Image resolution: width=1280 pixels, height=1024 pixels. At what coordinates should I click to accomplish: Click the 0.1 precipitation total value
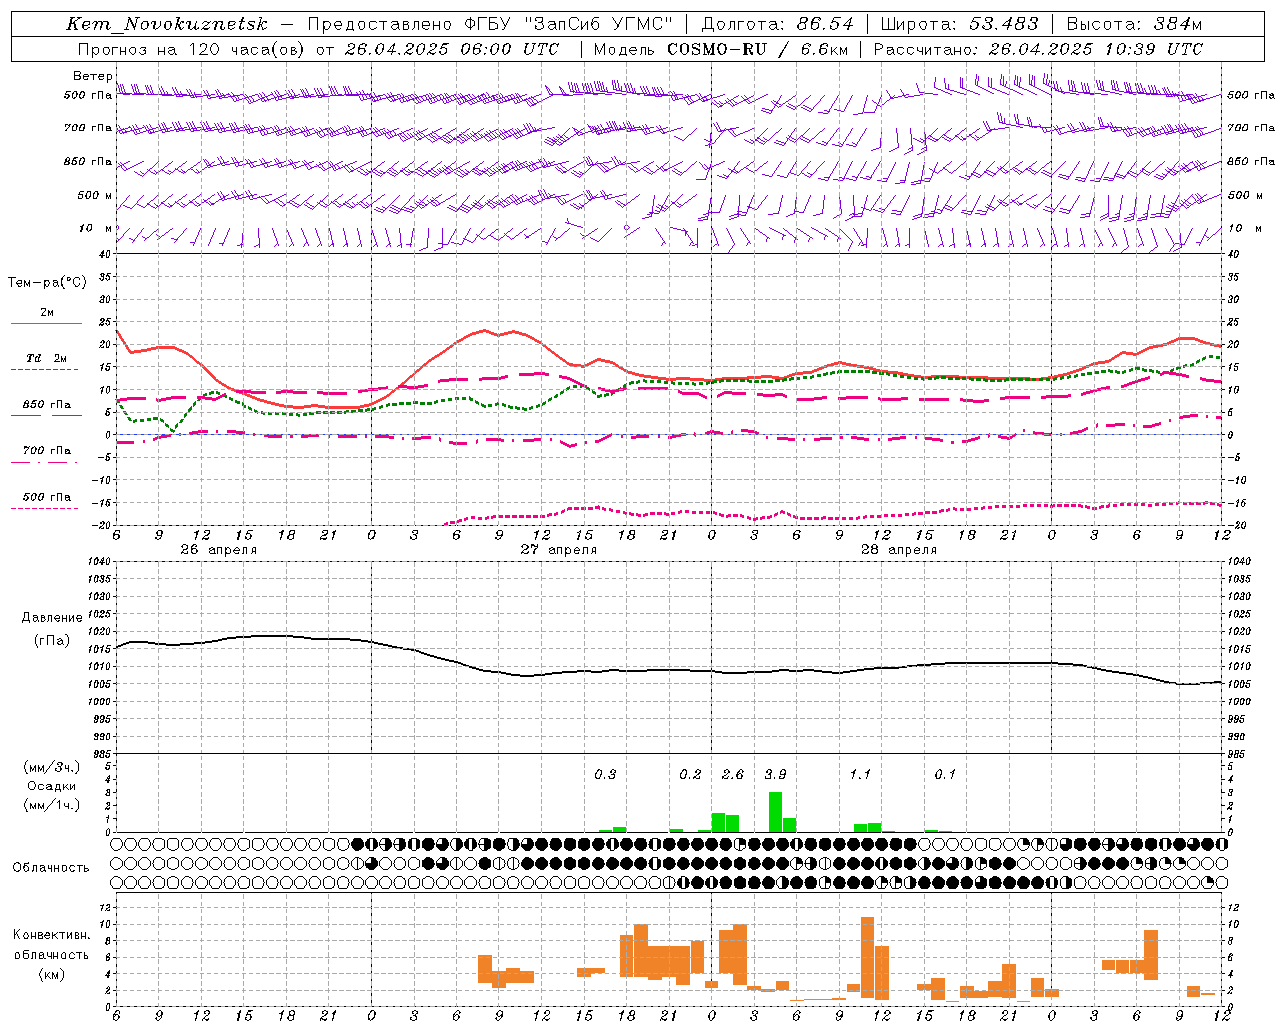pyautogui.click(x=945, y=775)
